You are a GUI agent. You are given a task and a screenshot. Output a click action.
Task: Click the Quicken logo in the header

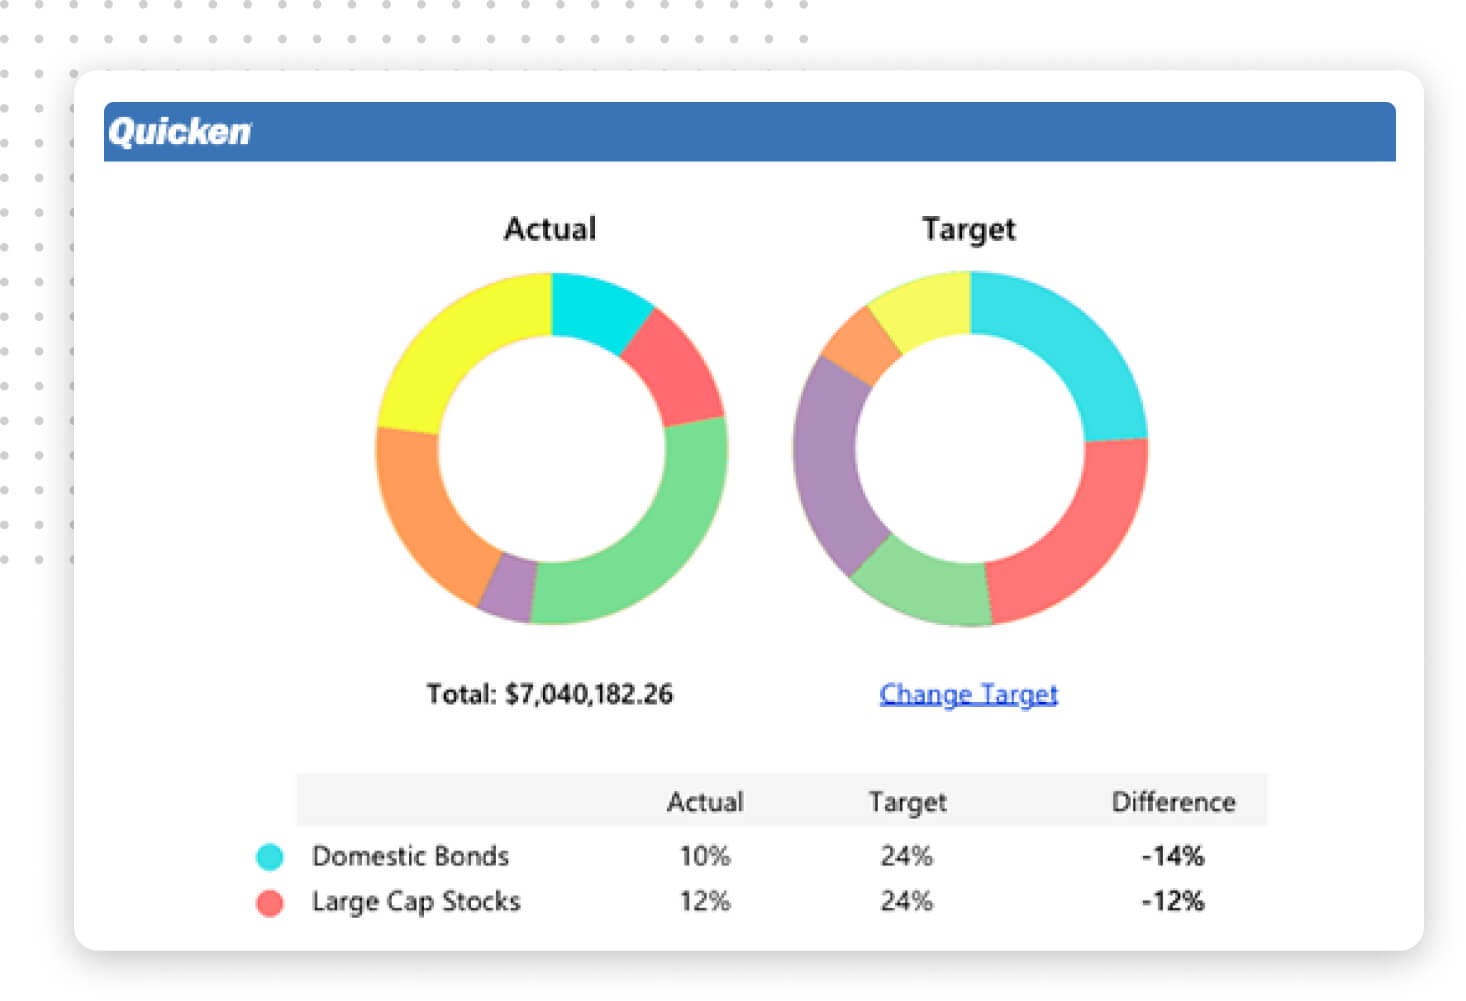click(x=180, y=132)
